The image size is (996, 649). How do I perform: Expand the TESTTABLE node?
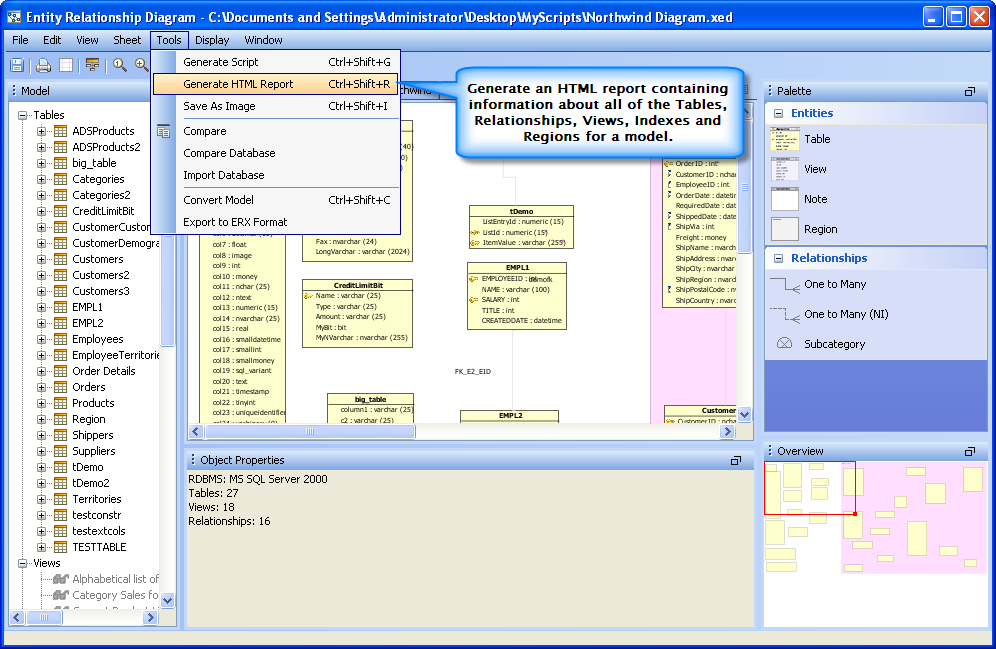pos(41,547)
